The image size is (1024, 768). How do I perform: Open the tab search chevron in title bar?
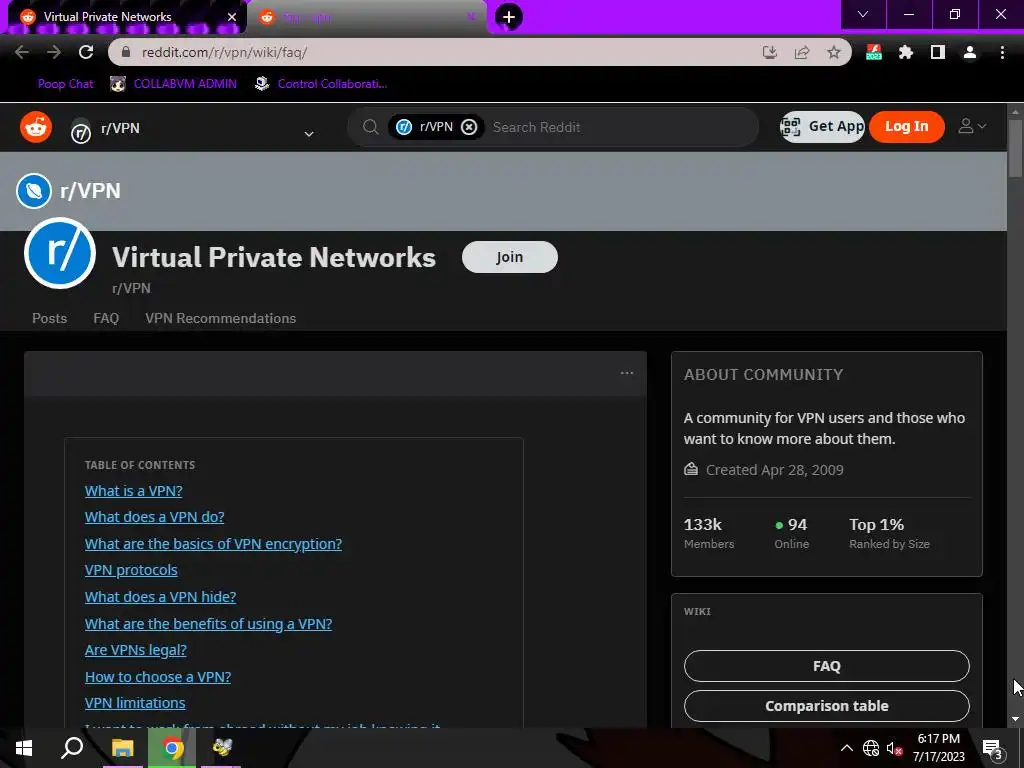[863, 14]
